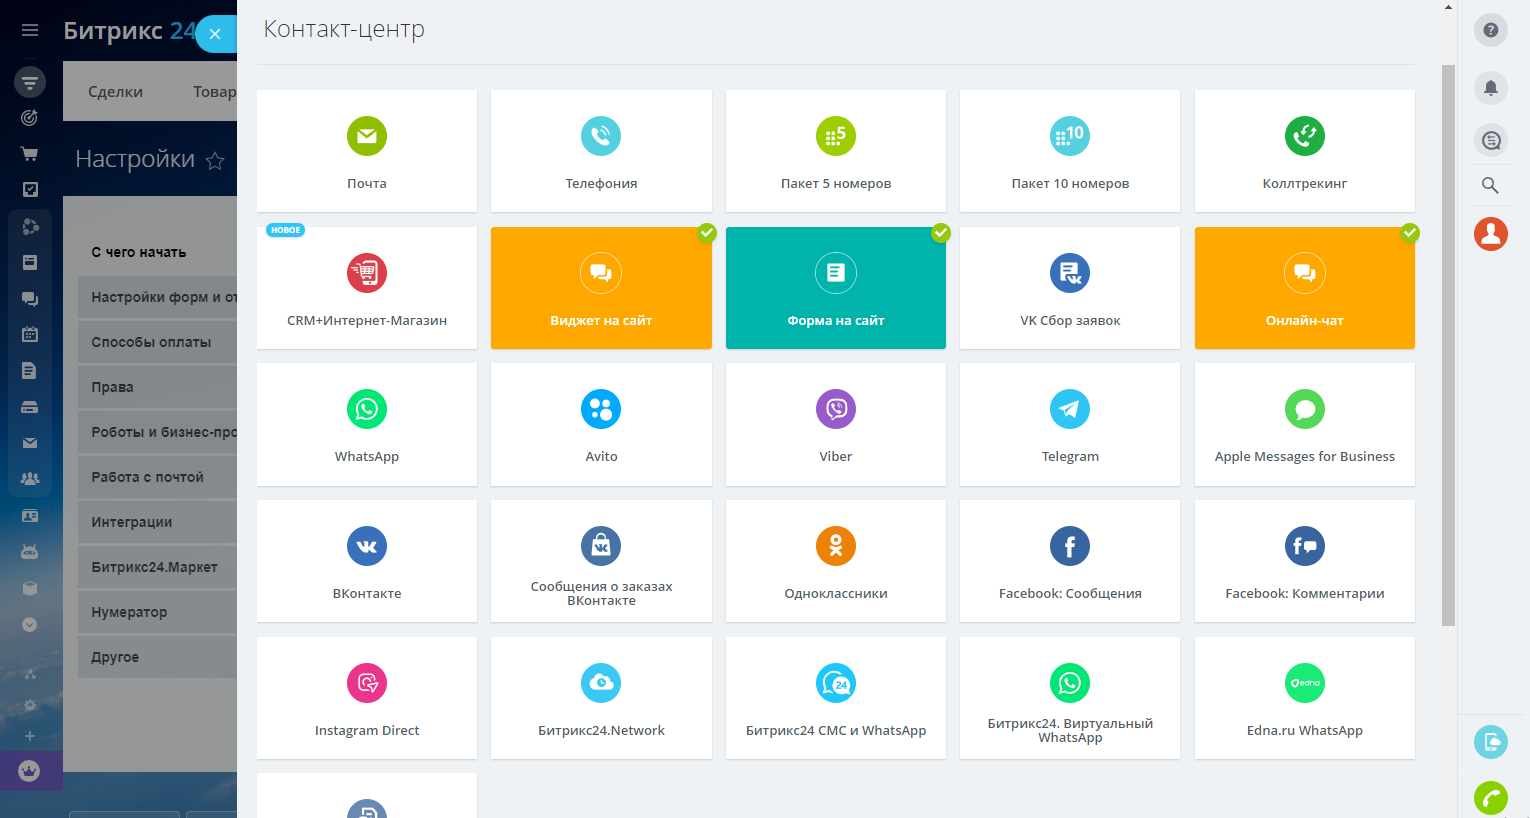Open the Почта mail channel tile
1530x818 pixels.
coord(367,151)
